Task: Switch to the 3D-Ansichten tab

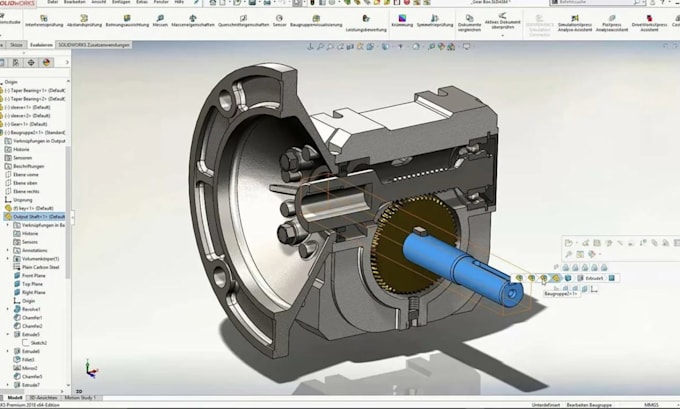Action: point(43,398)
